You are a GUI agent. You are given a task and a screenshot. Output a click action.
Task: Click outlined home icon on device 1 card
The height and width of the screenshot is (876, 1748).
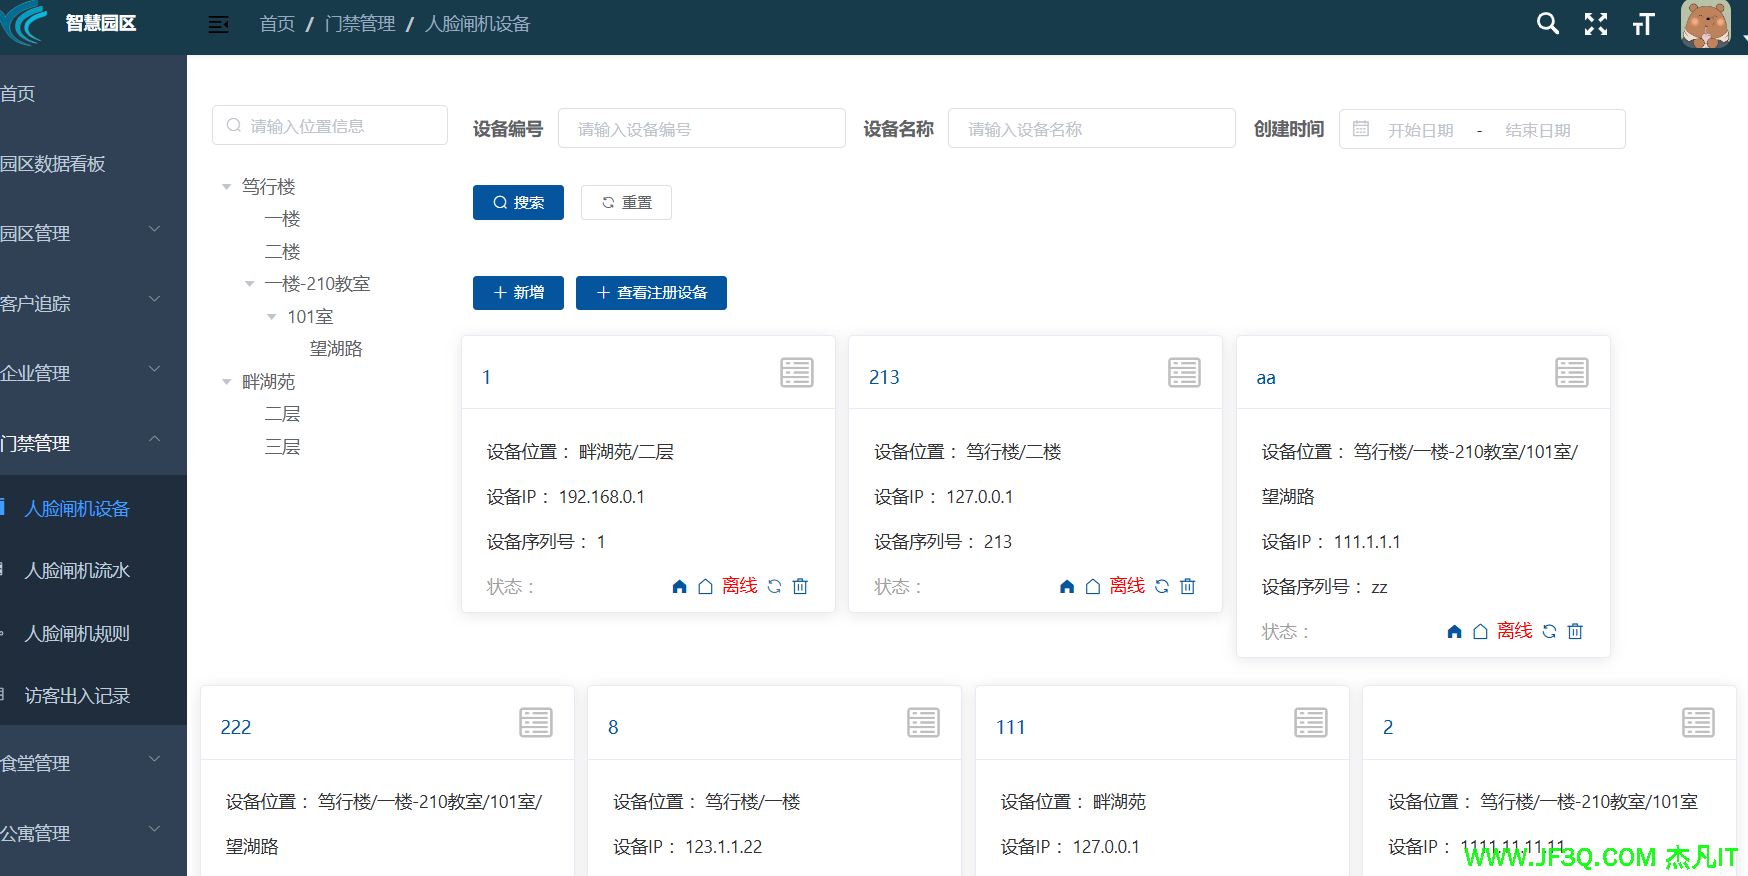(x=705, y=586)
